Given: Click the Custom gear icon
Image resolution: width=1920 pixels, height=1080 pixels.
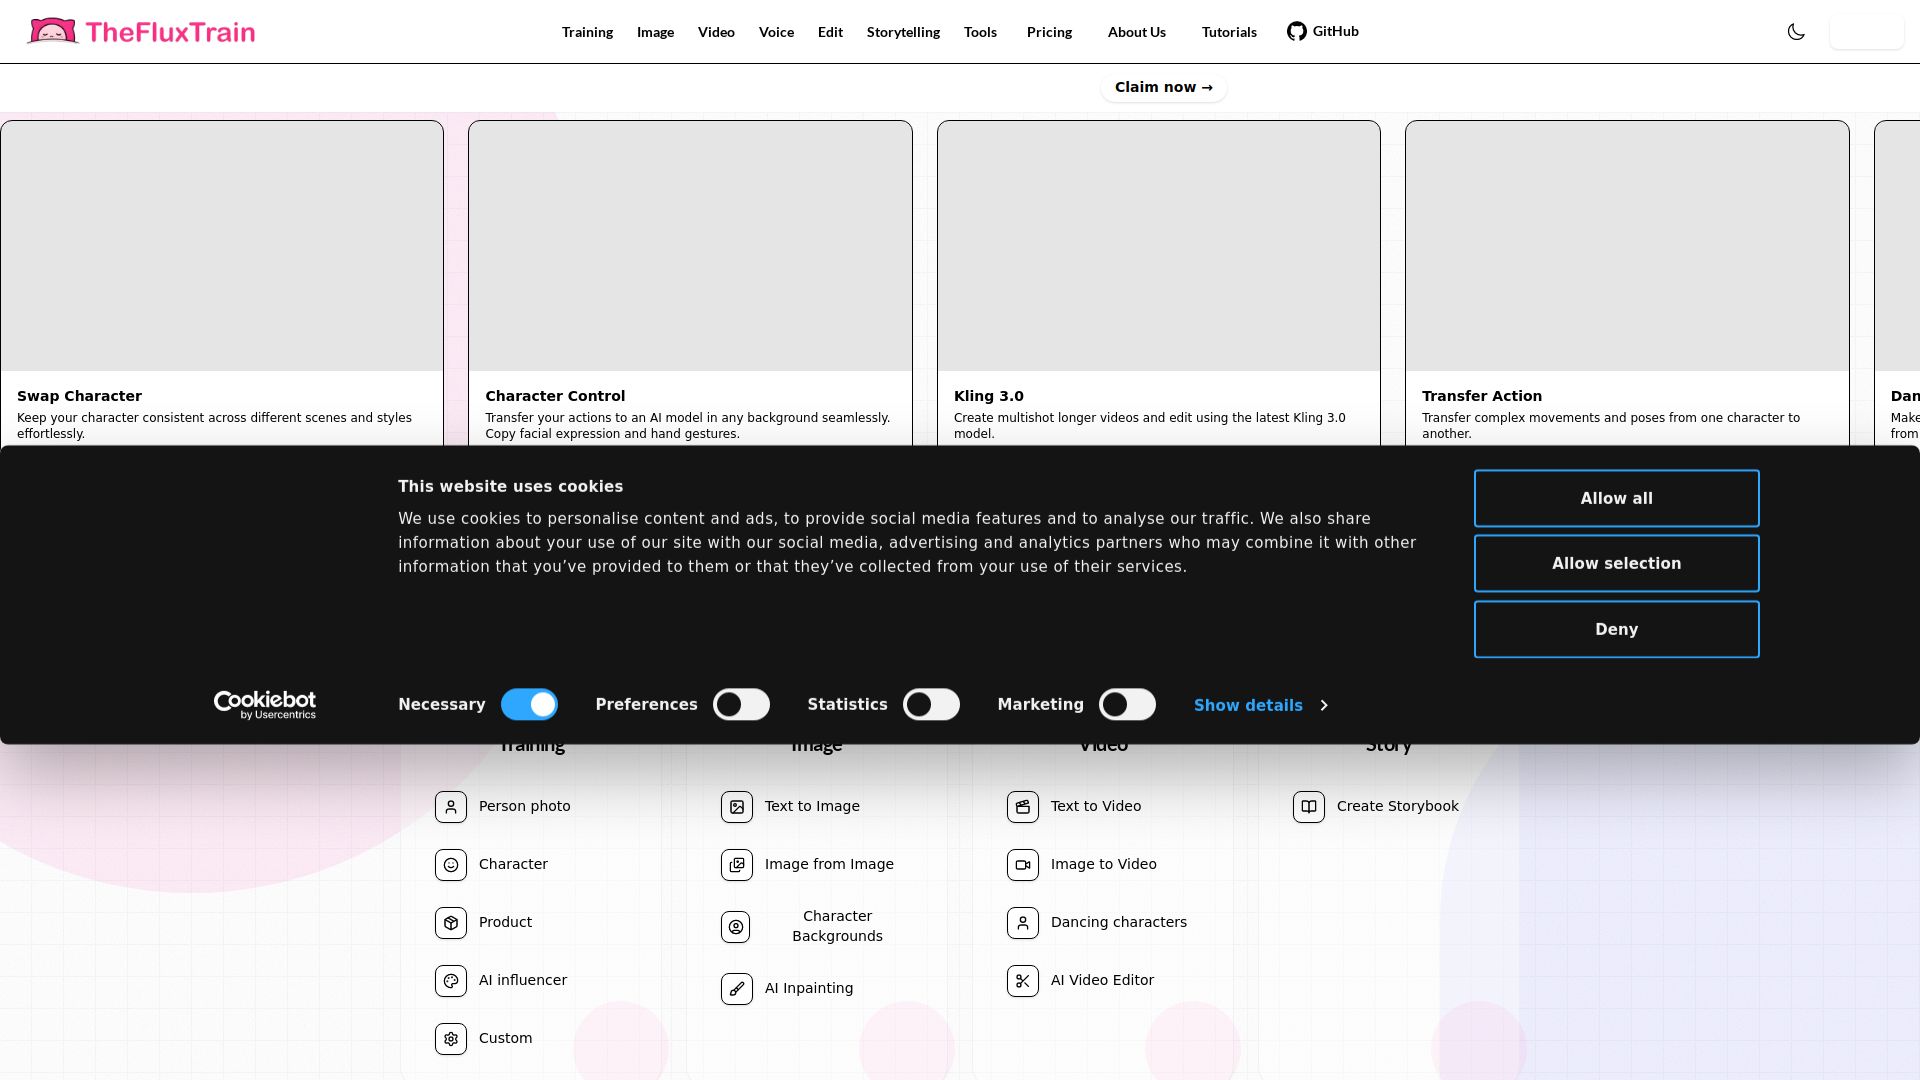Looking at the screenshot, I should click(x=451, y=1039).
